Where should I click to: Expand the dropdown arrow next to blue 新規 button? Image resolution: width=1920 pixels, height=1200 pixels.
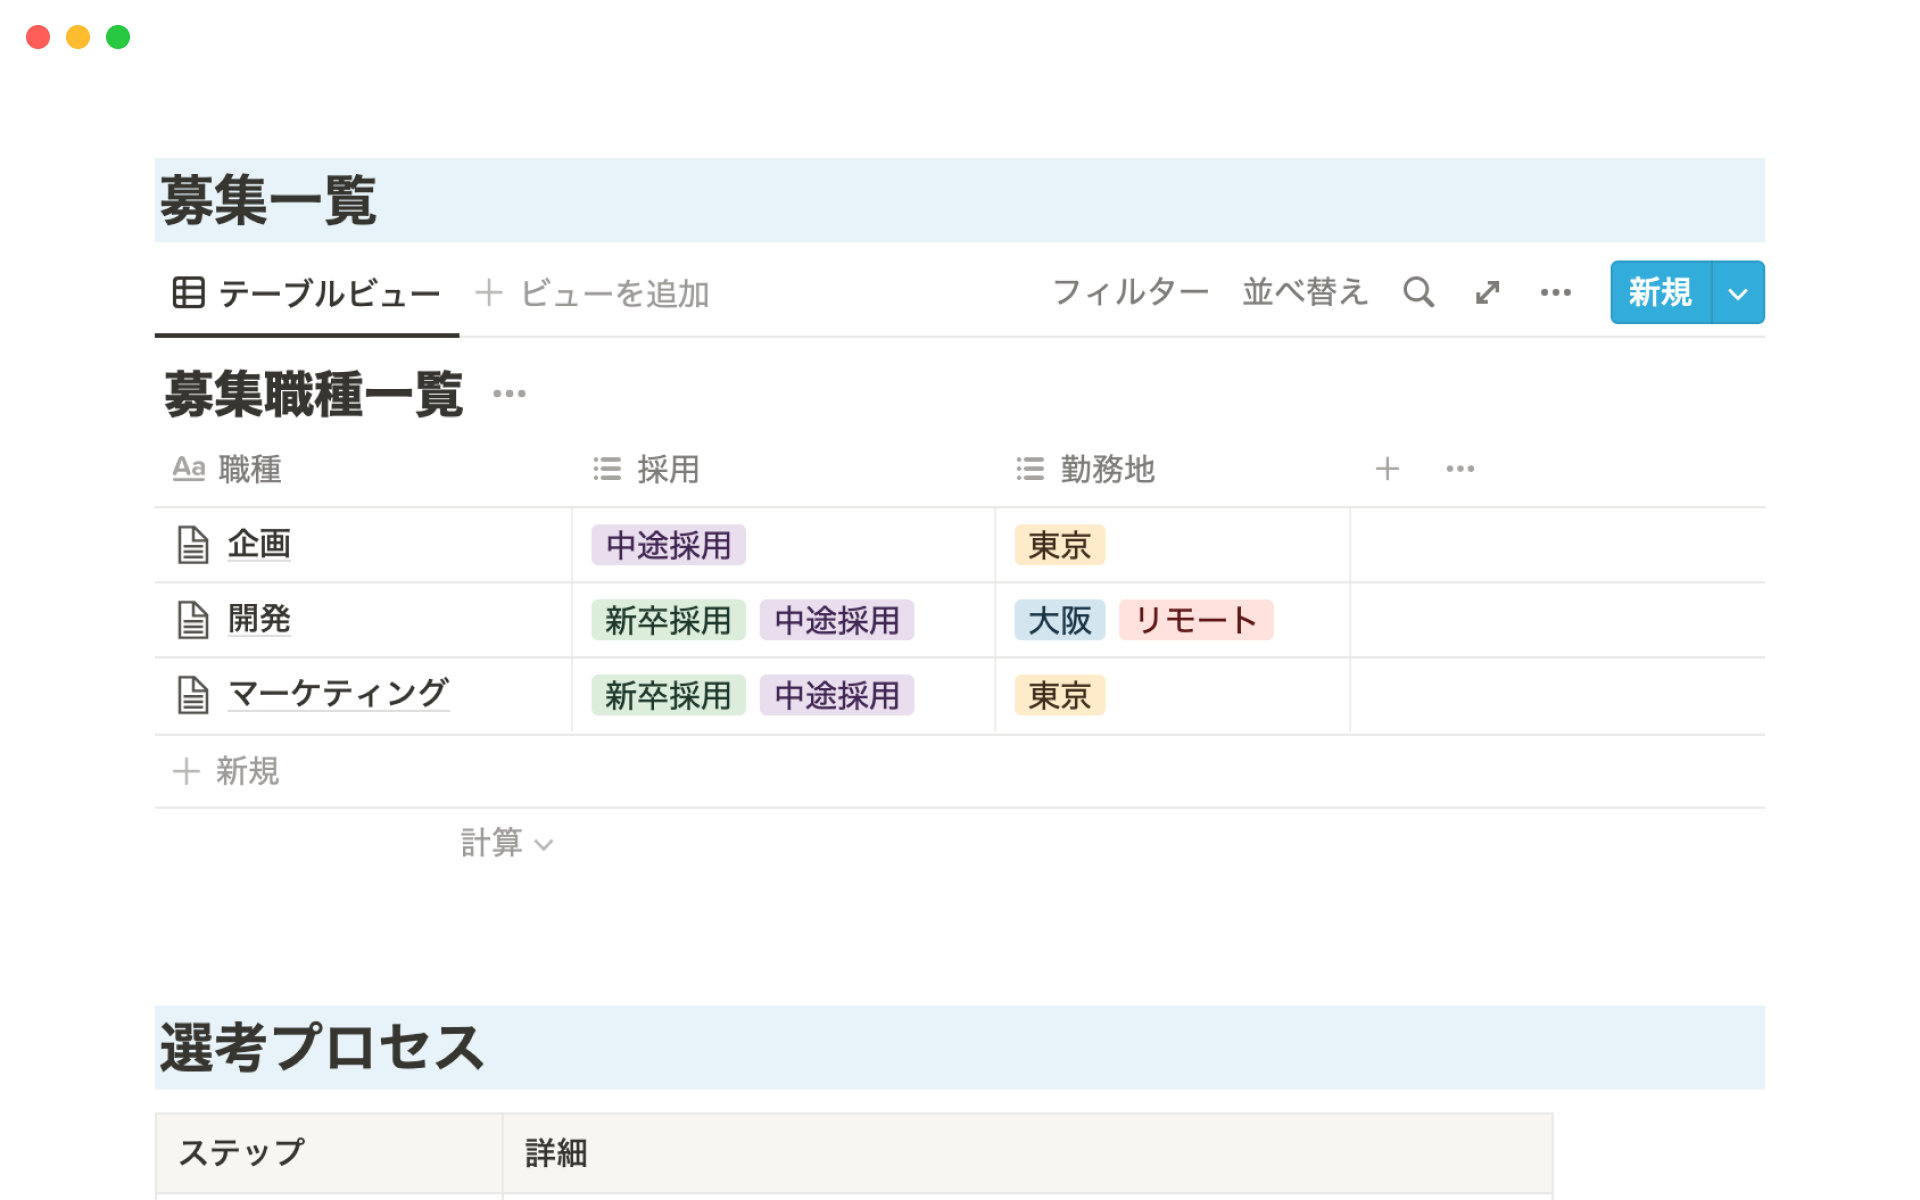[1738, 293]
